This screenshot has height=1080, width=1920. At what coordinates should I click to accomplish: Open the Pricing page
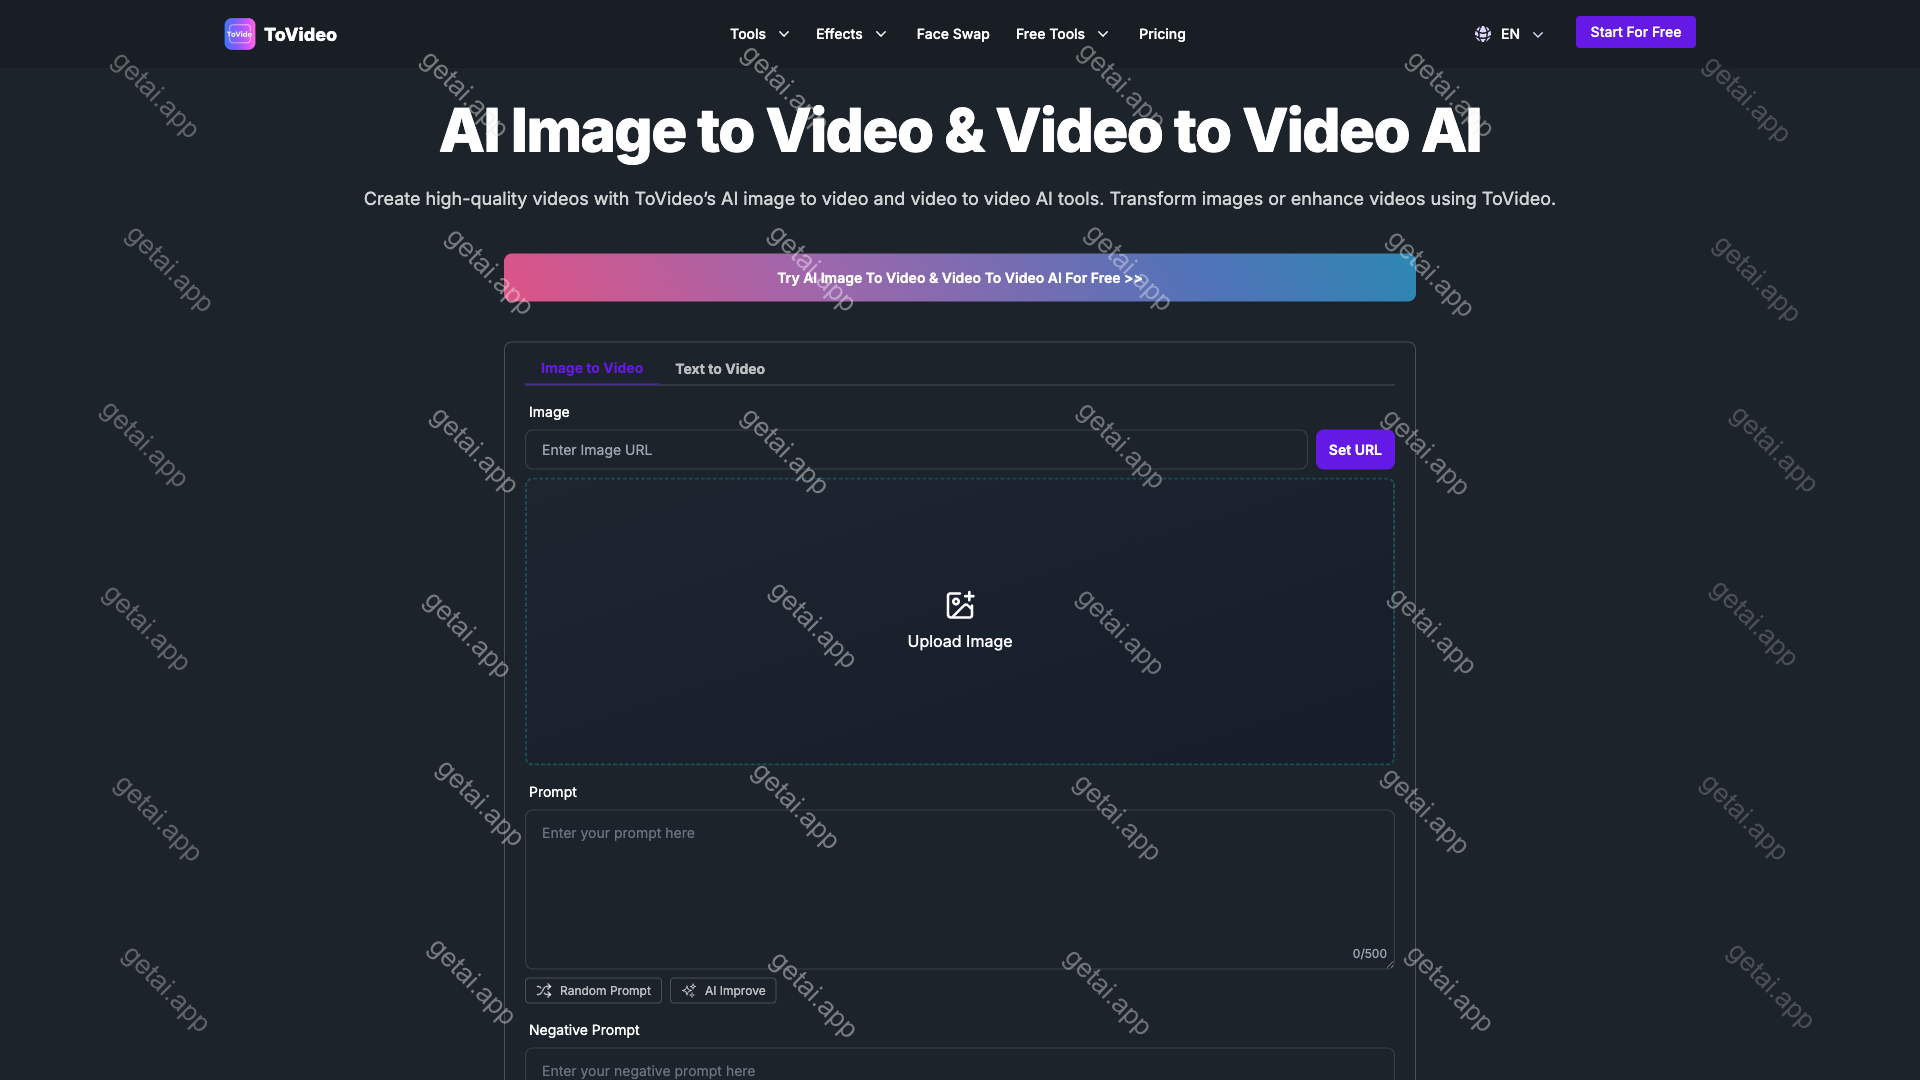tap(1162, 34)
